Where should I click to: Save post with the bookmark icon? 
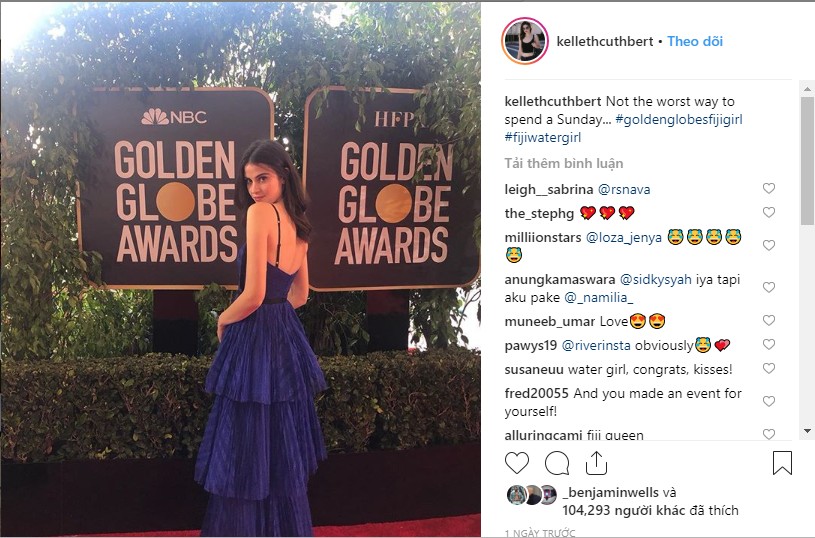point(782,463)
